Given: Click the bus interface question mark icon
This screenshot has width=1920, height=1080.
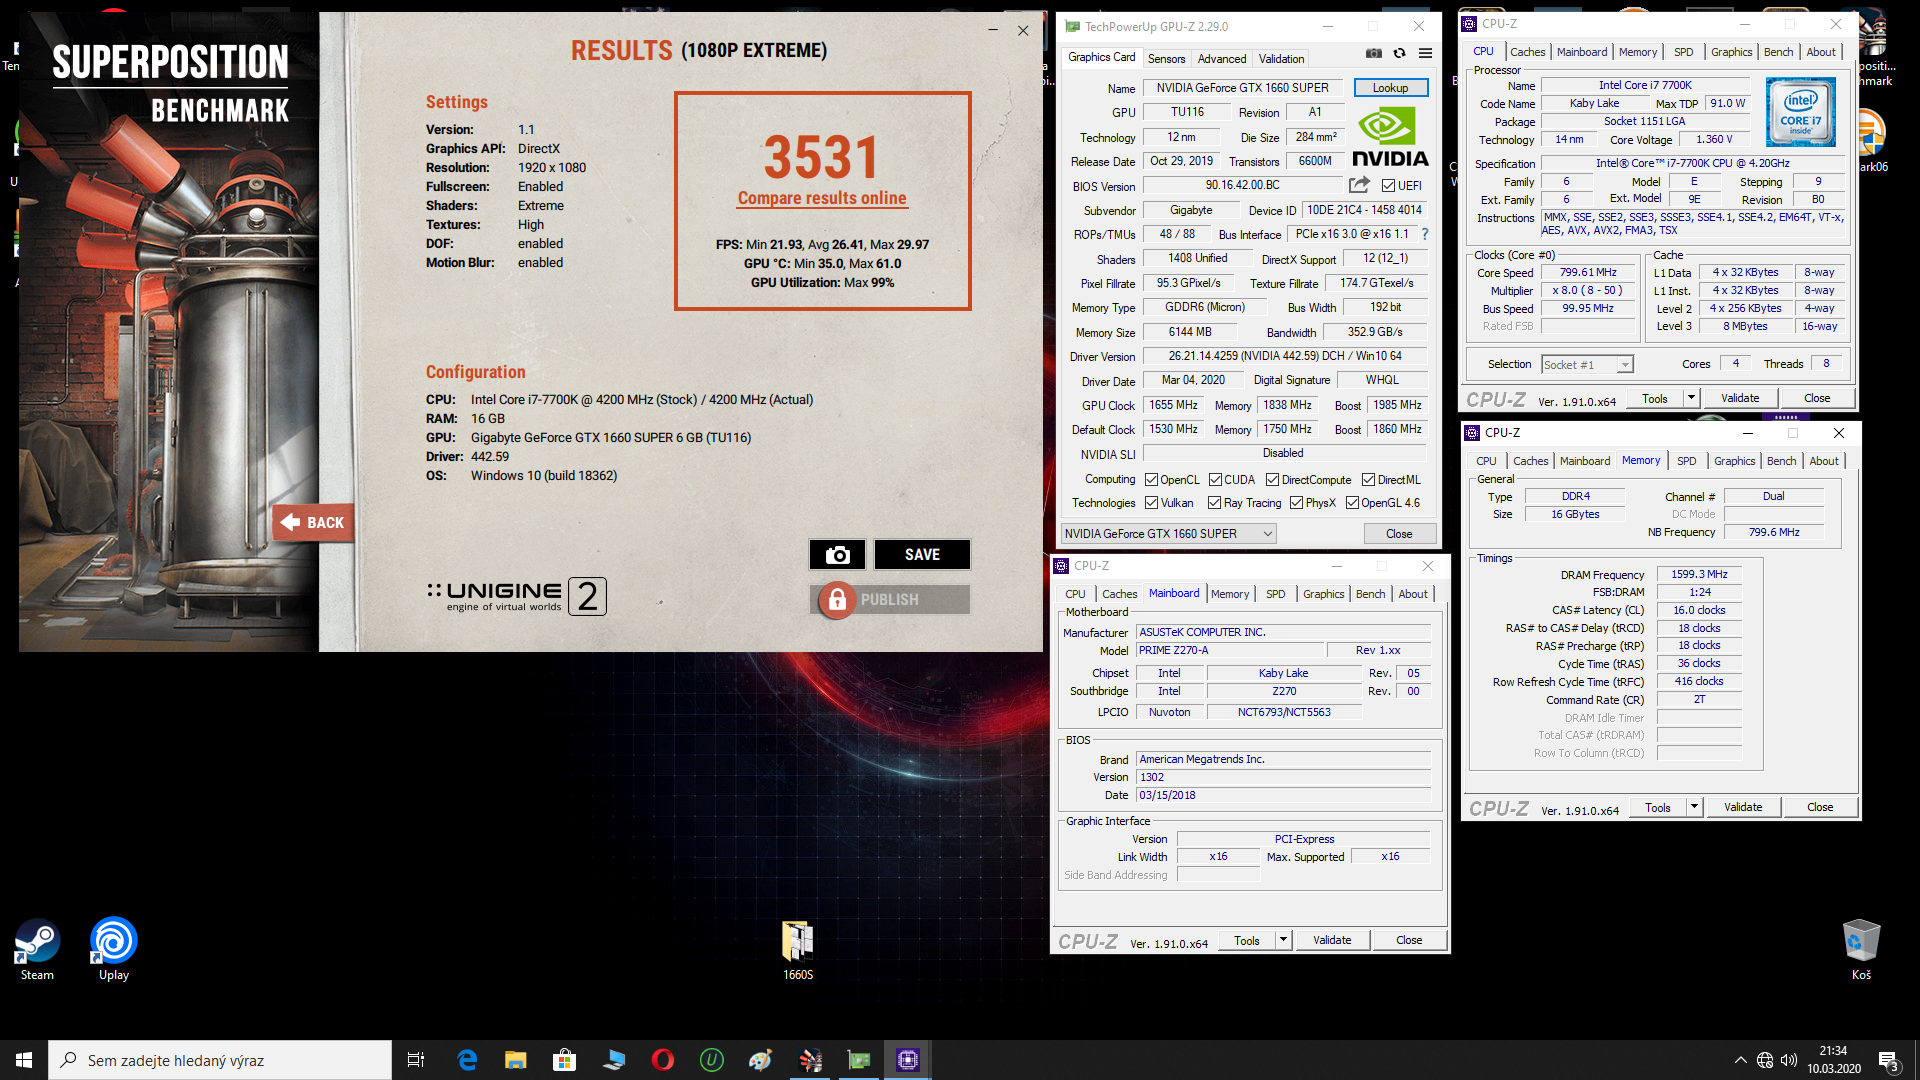Looking at the screenshot, I should [1425, 234].
